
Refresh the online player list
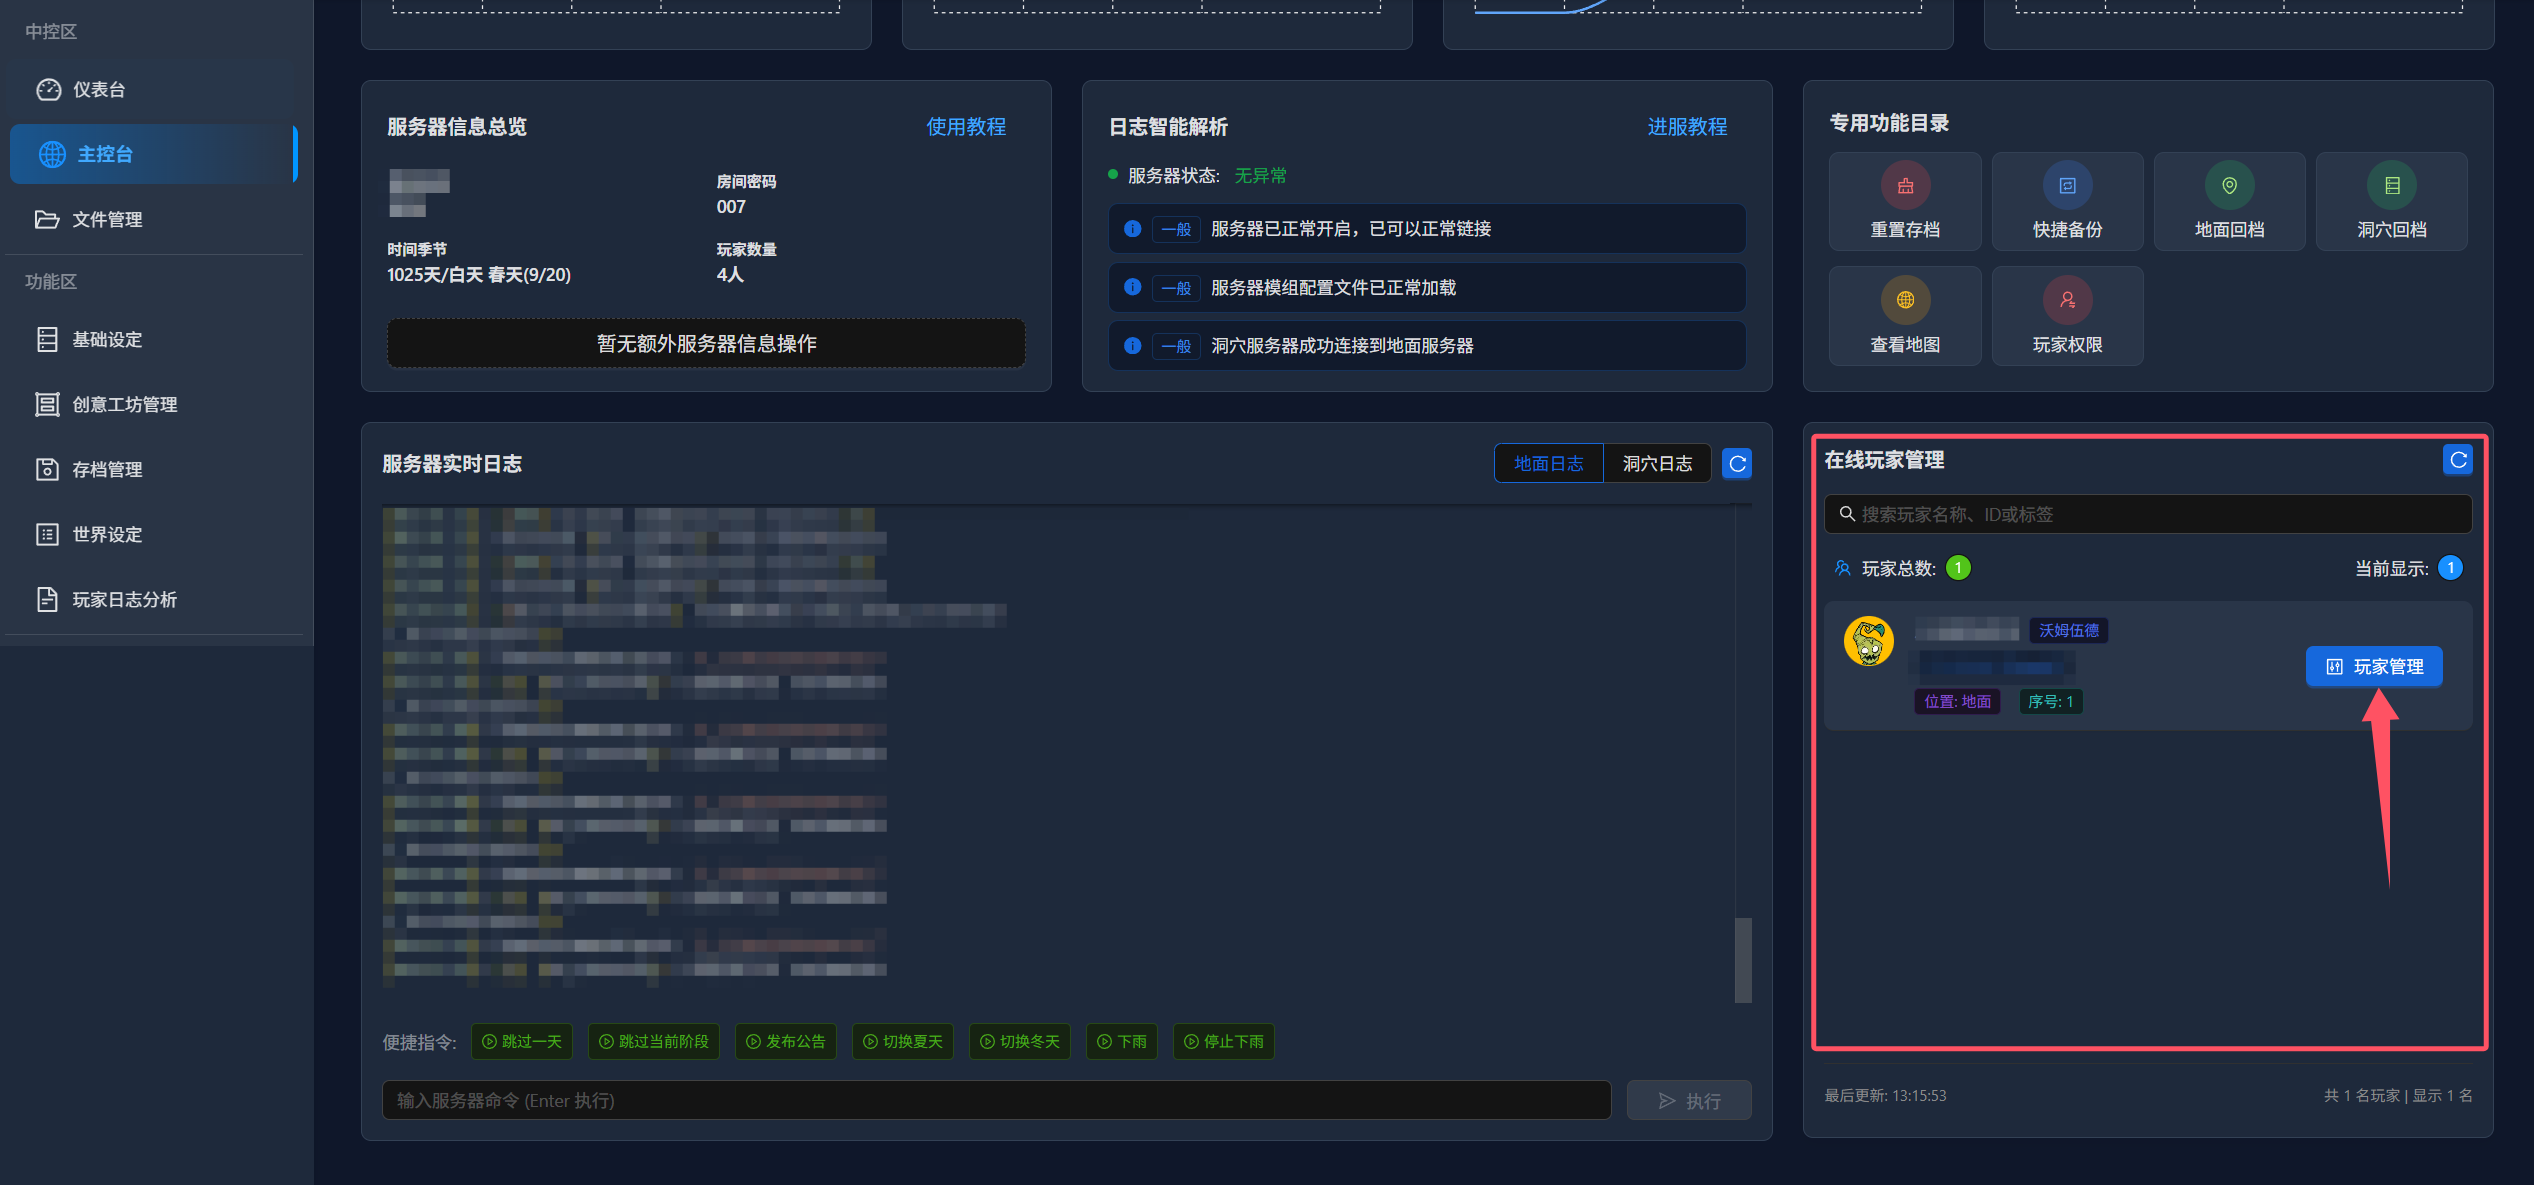[x=2457, y=460]
